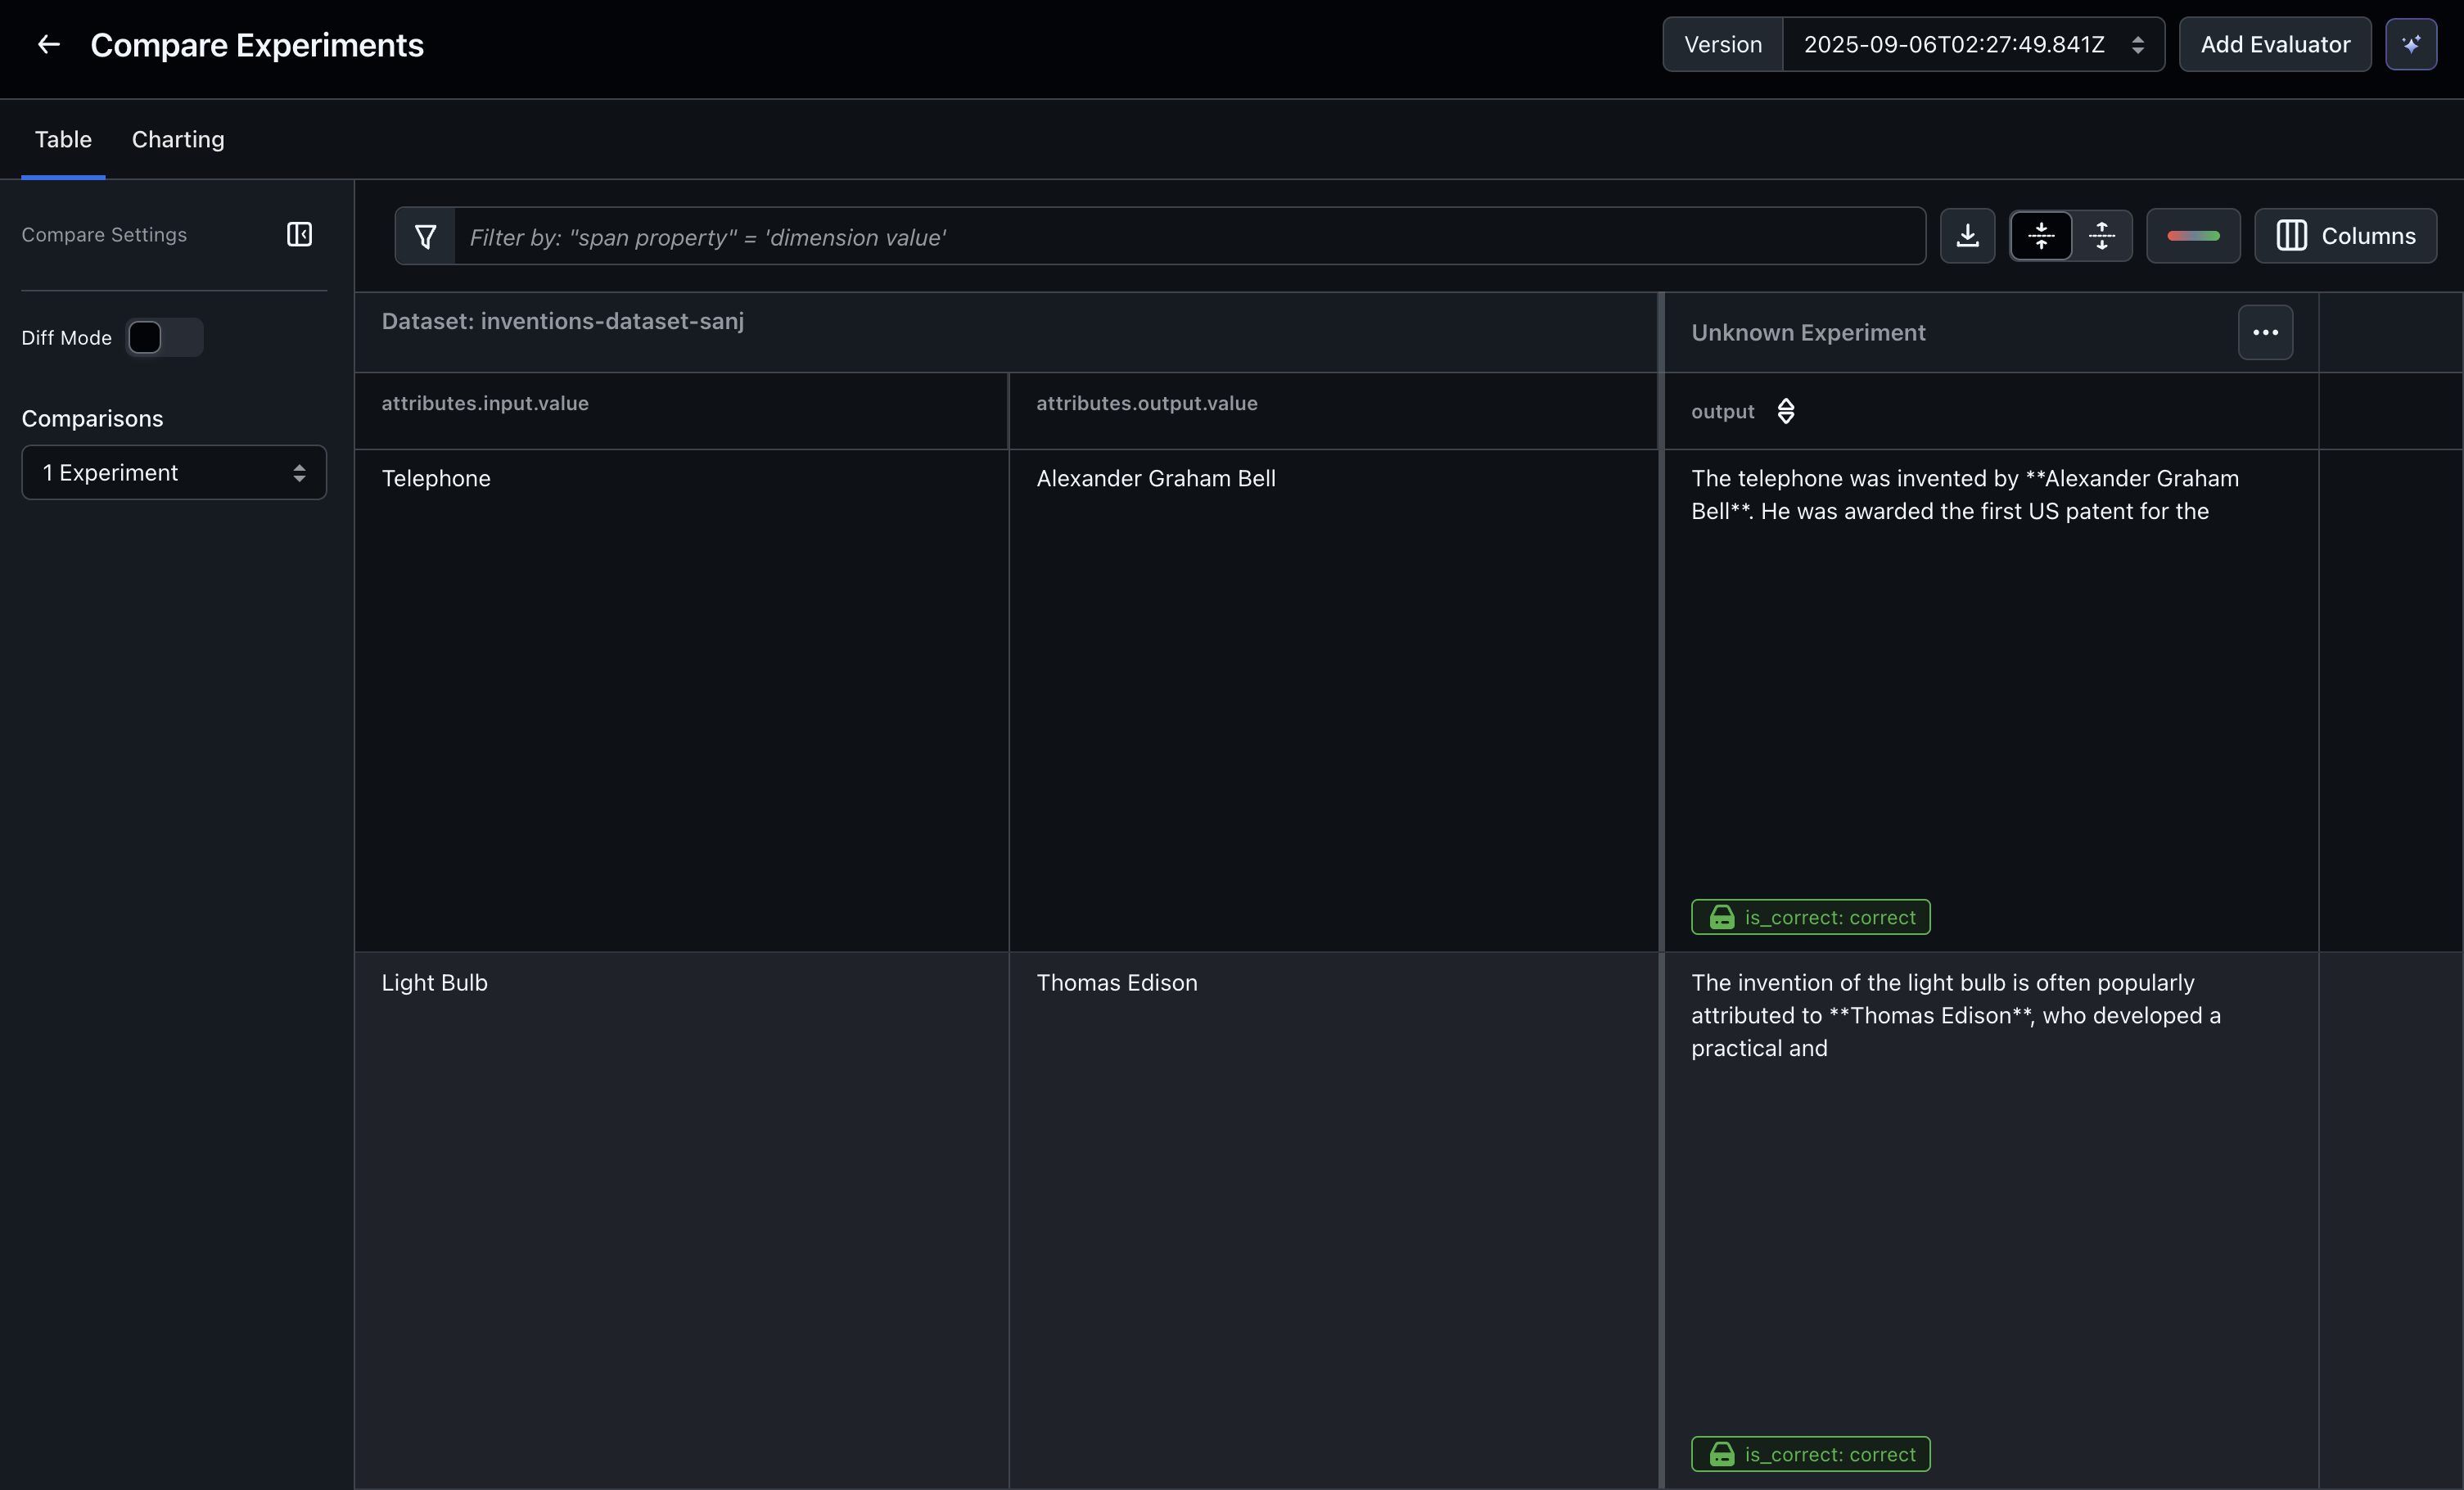Click the download icon button
Screen dimensions: 2464x1490
[1967, 236]
